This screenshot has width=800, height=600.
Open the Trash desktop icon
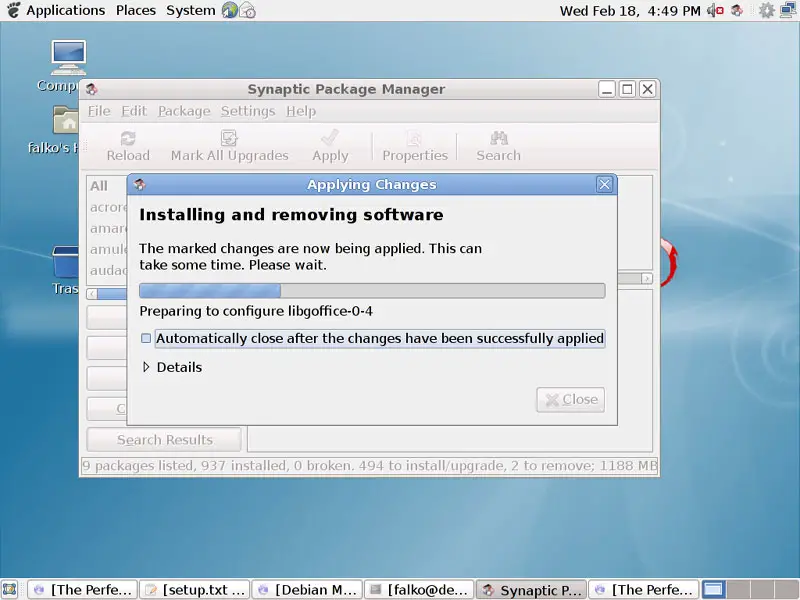(x=65, y=262)
